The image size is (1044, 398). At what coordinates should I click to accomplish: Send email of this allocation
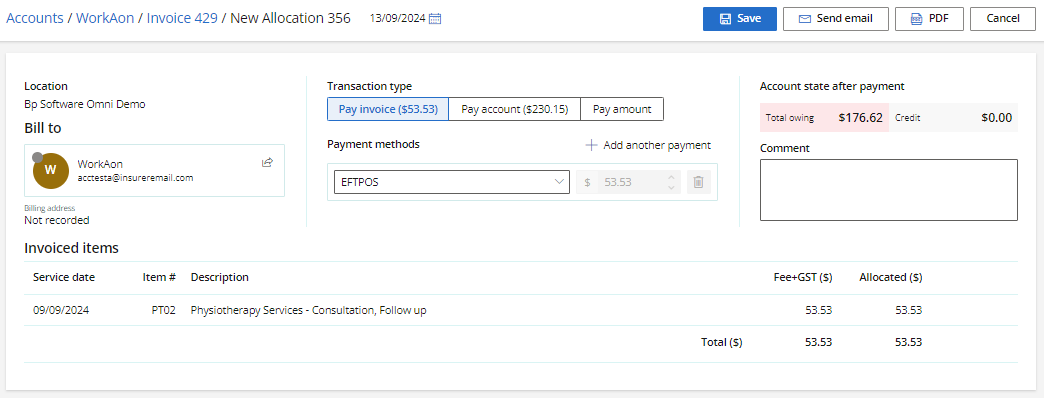point(836,19)
